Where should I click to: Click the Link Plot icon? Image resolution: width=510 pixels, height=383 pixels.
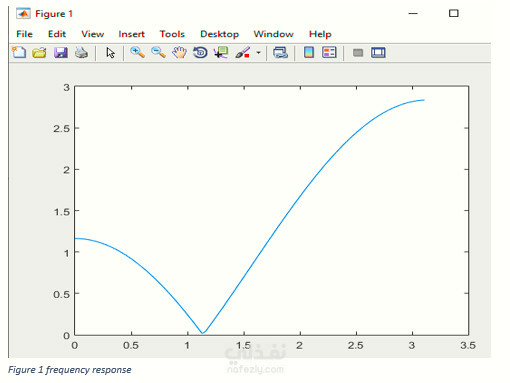coord(280,52)
